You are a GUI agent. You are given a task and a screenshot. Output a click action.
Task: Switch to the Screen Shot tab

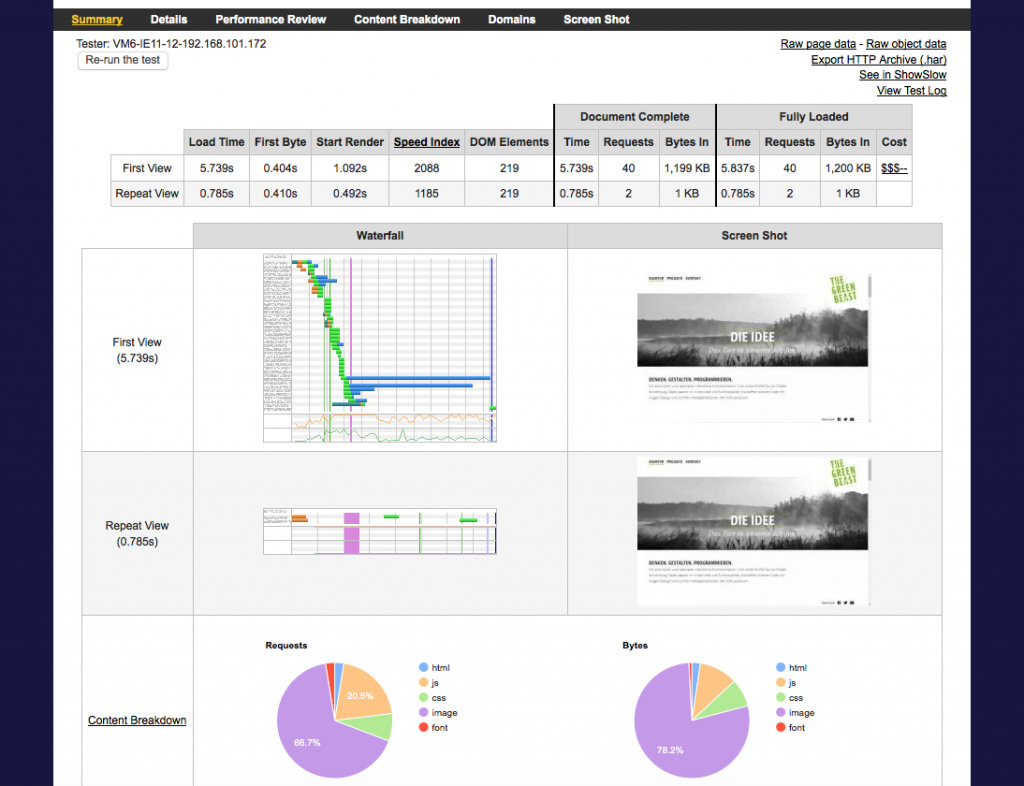596,19
